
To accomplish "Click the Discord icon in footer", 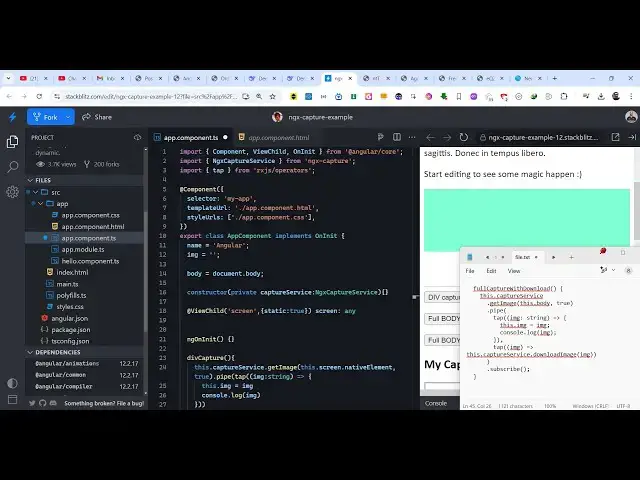I will (53, 403).
